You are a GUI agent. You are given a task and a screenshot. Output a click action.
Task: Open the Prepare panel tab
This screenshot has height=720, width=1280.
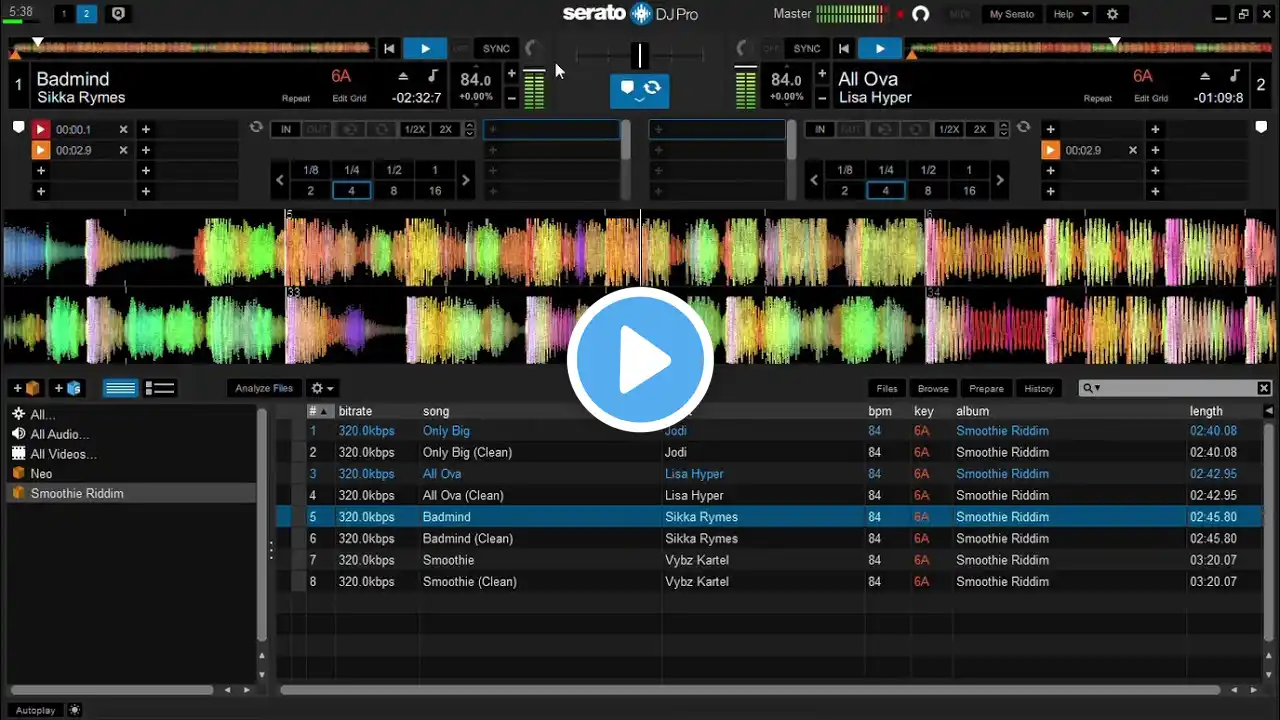point(986,388)
